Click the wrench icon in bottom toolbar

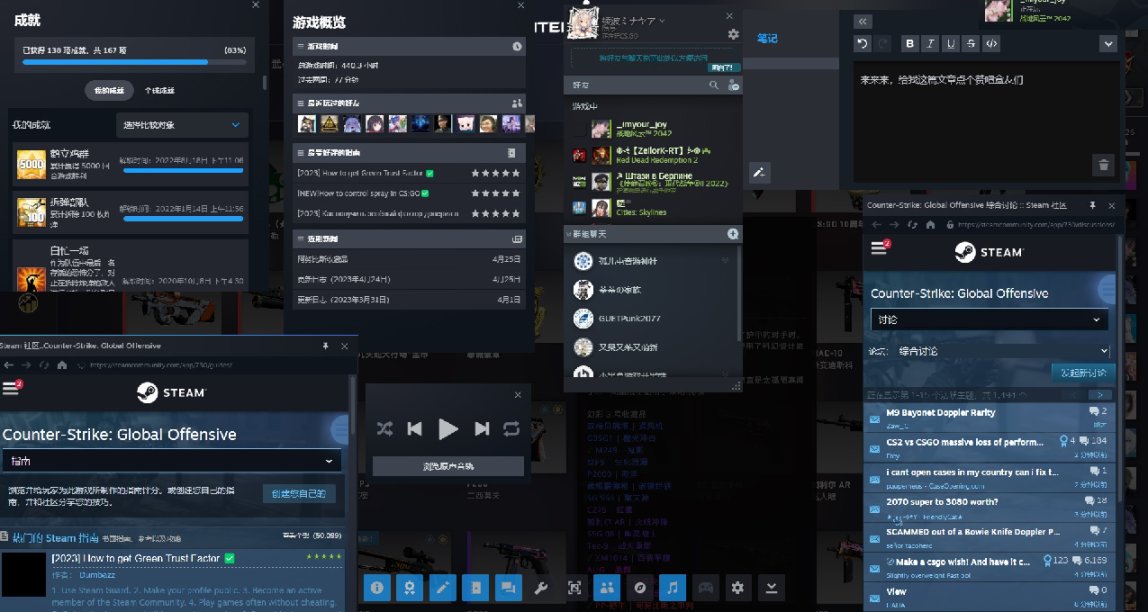[541, 588]
